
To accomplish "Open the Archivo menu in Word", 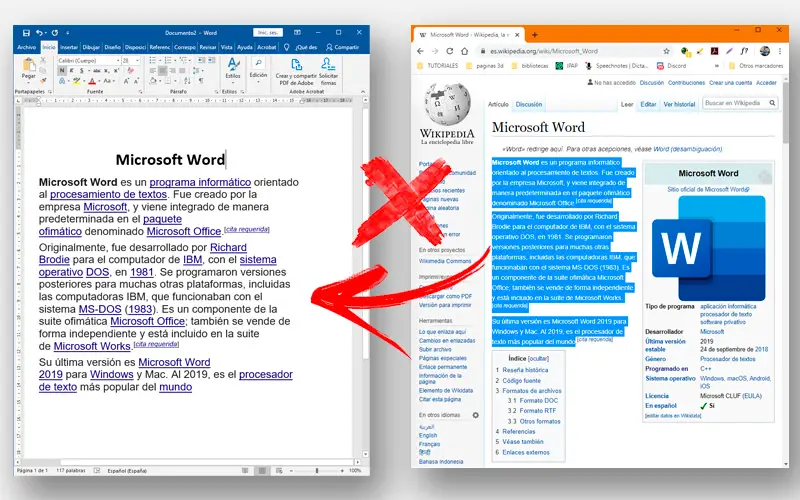I will pos(27,47).
